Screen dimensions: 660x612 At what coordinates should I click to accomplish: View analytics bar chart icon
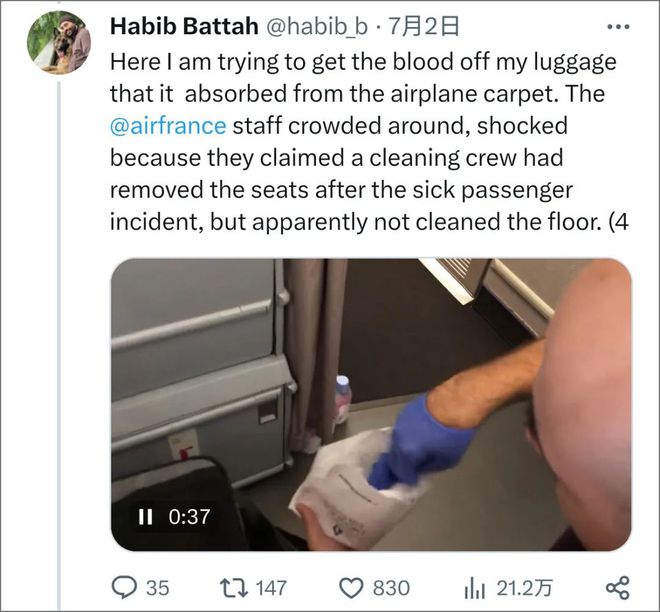click(475, 588)
